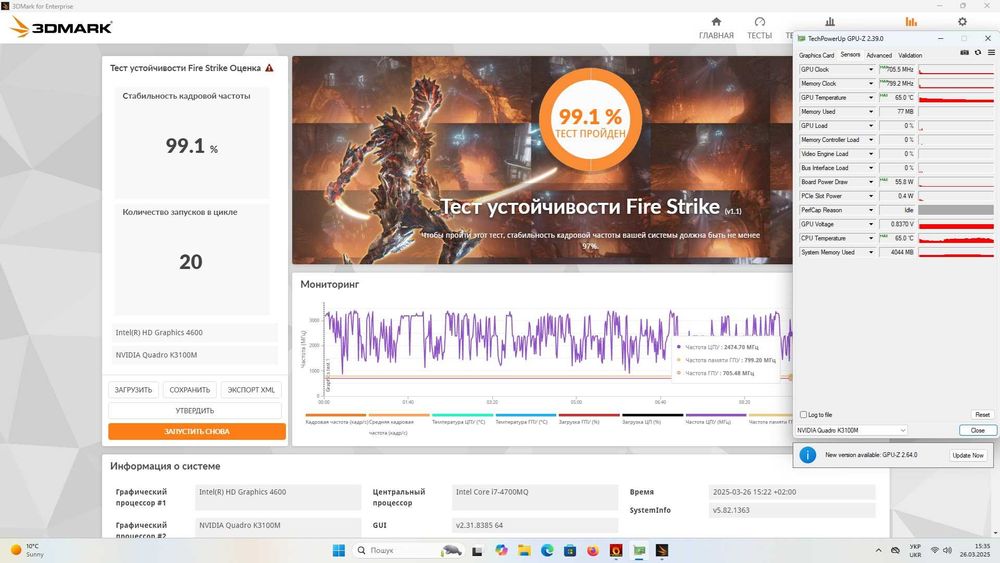Screen dimensions: 1000x563
Task: Toggle Загрузка ЦП black legend item
Action: pos(652,418)
